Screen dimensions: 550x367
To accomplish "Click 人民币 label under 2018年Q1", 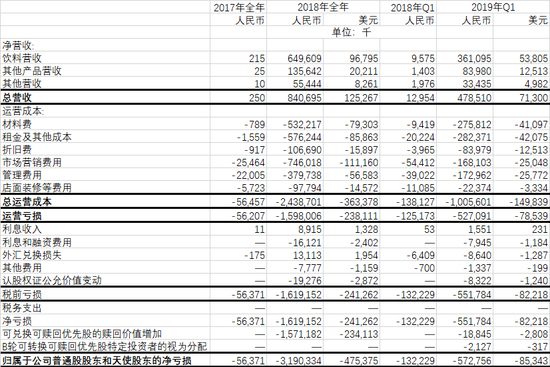I will point(420,20).
